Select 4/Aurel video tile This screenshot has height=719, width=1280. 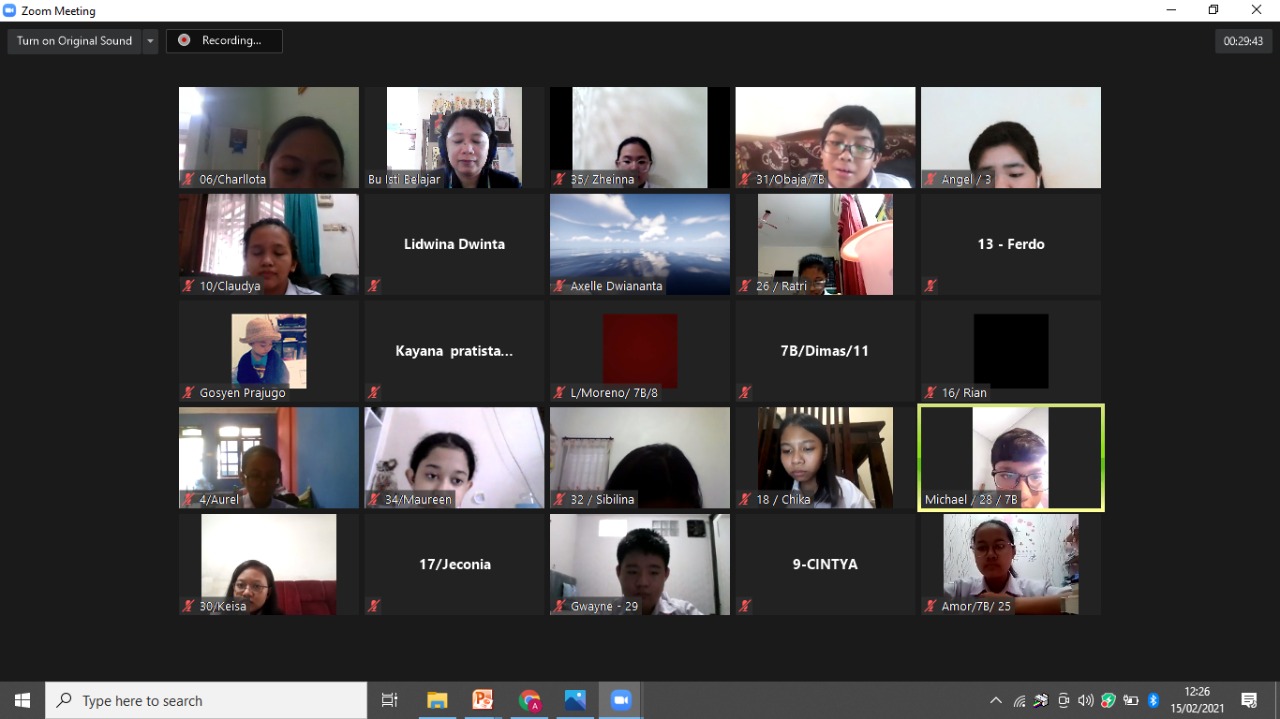click(x=269, y=457)
